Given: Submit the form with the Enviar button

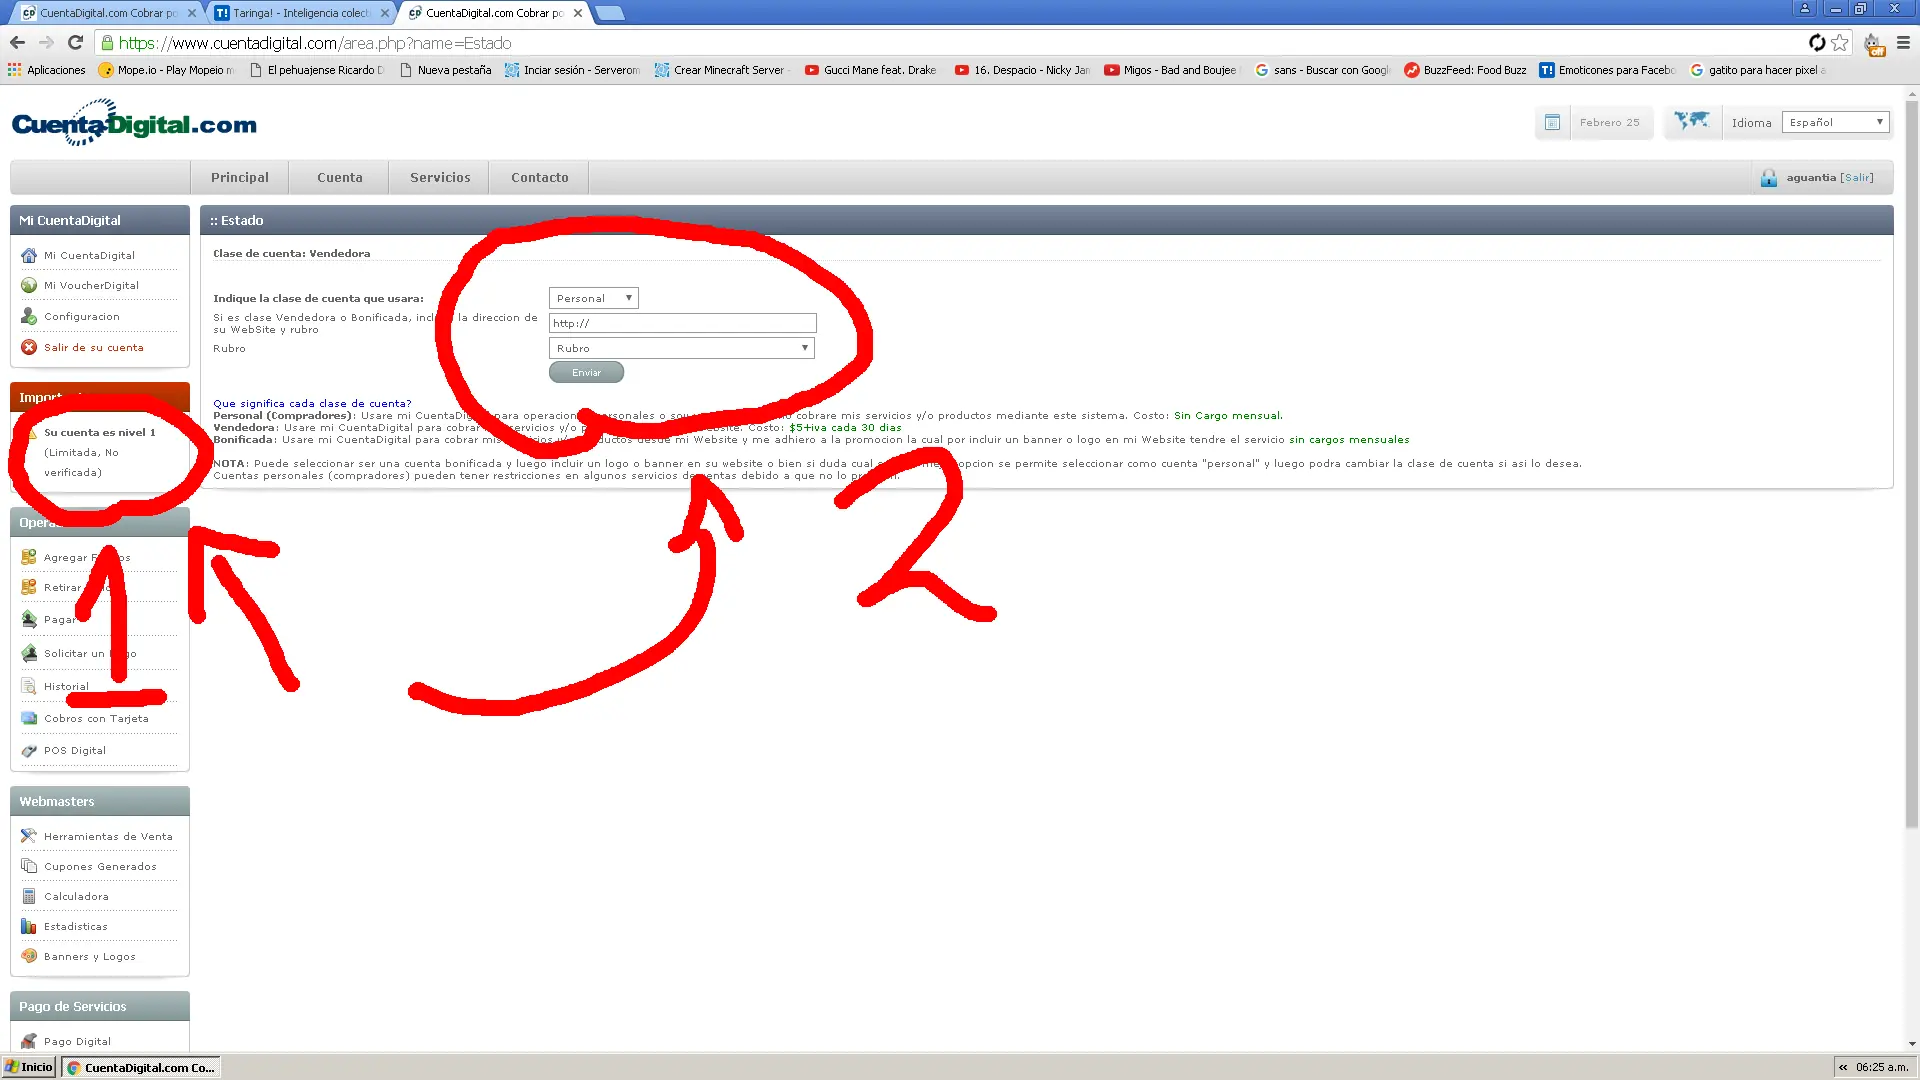Looking at the screenshot, I should 586,372.
